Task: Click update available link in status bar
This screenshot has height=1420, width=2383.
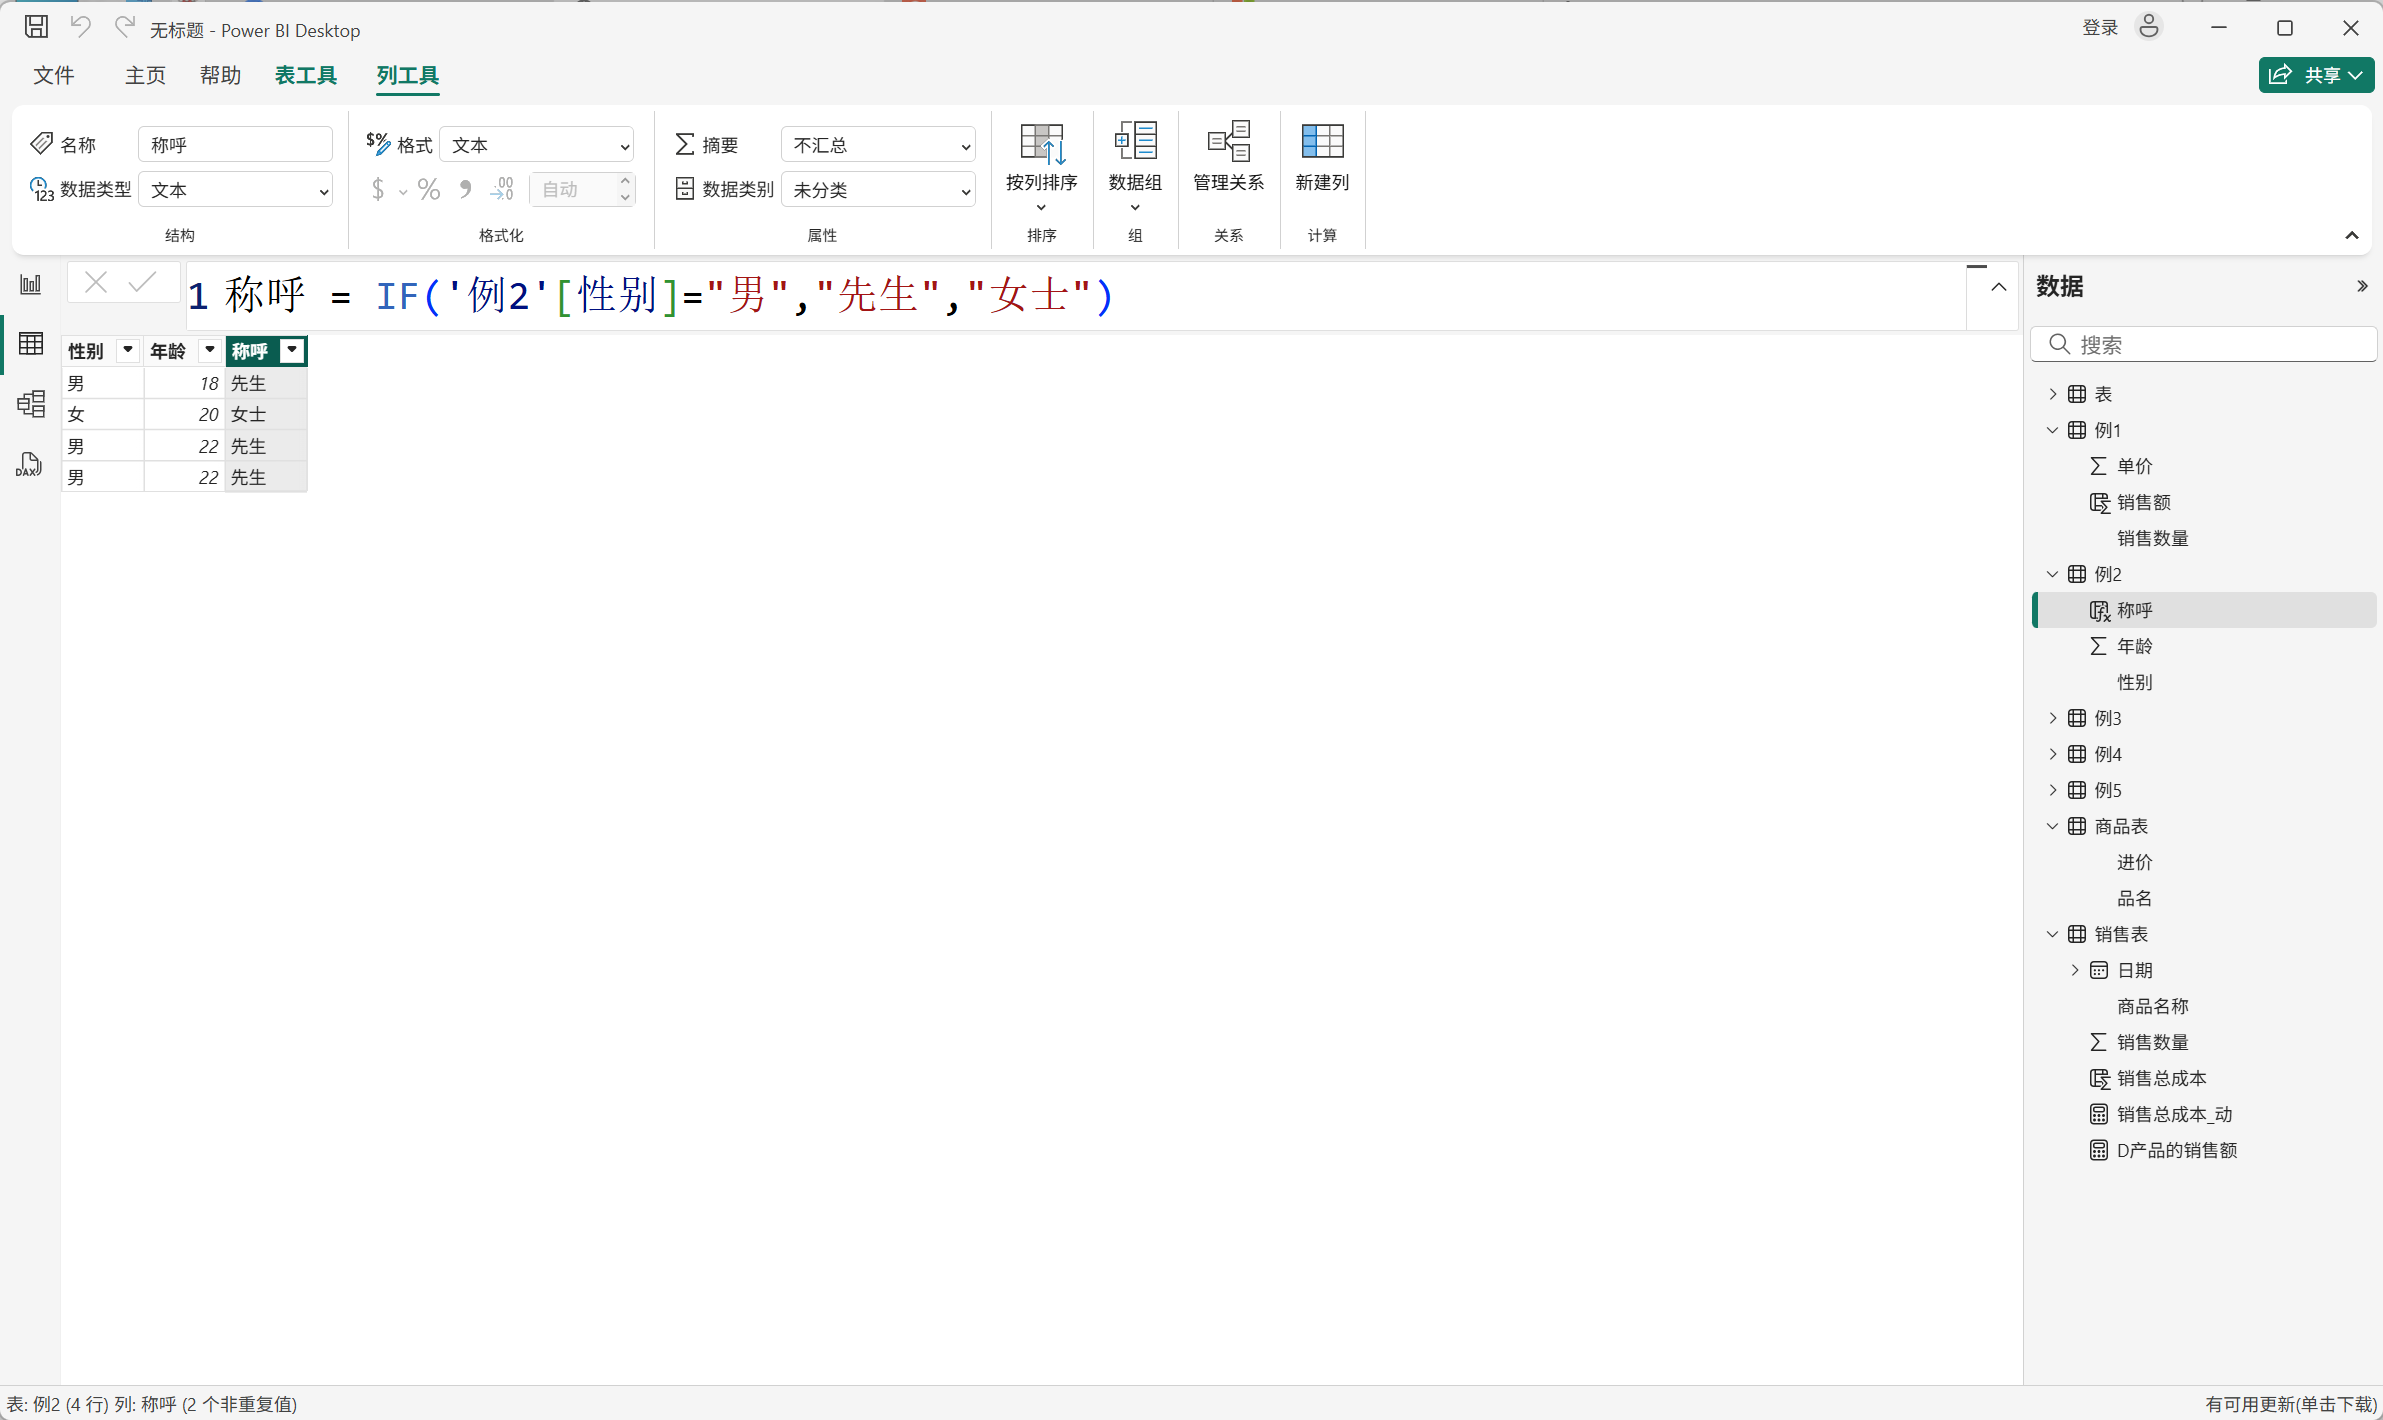Action: (2290, 1404)
